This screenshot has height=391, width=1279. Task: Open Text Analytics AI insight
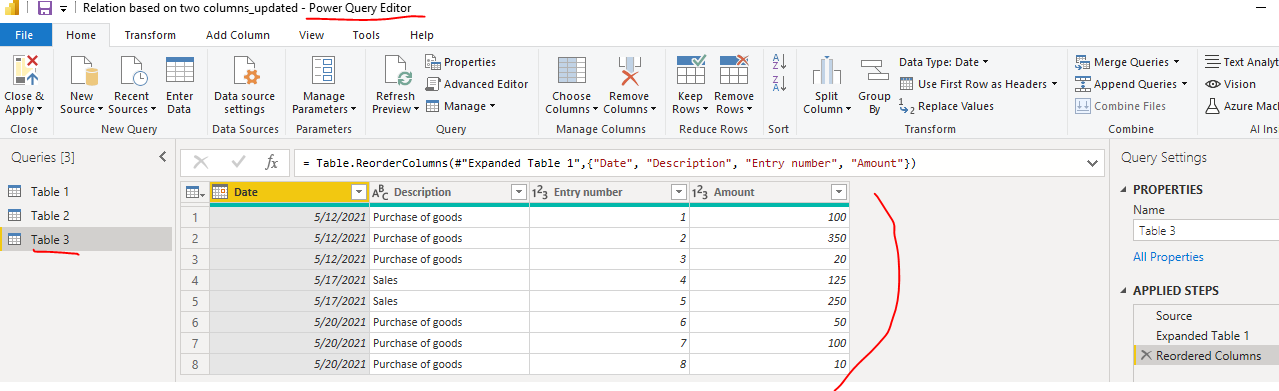coord(1241,62)
